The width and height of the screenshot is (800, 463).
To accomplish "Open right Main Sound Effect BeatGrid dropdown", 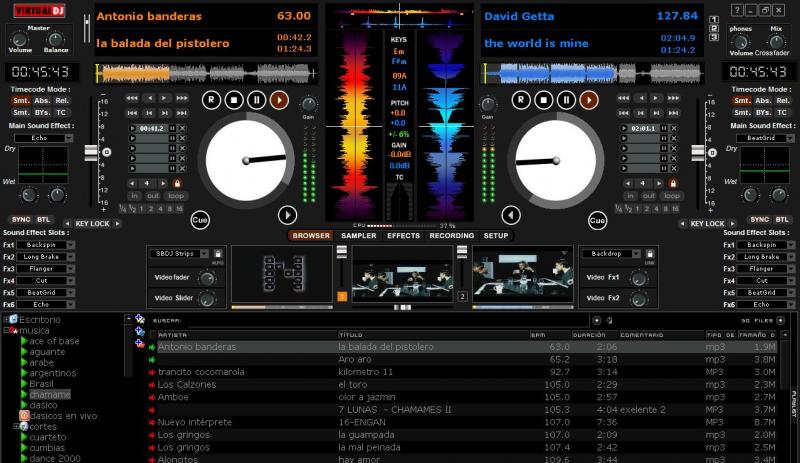I will [x=790, y=138].
